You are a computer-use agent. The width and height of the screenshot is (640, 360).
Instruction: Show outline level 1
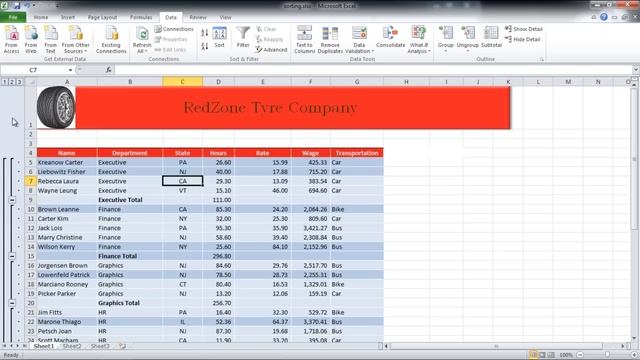click(4, 82)
